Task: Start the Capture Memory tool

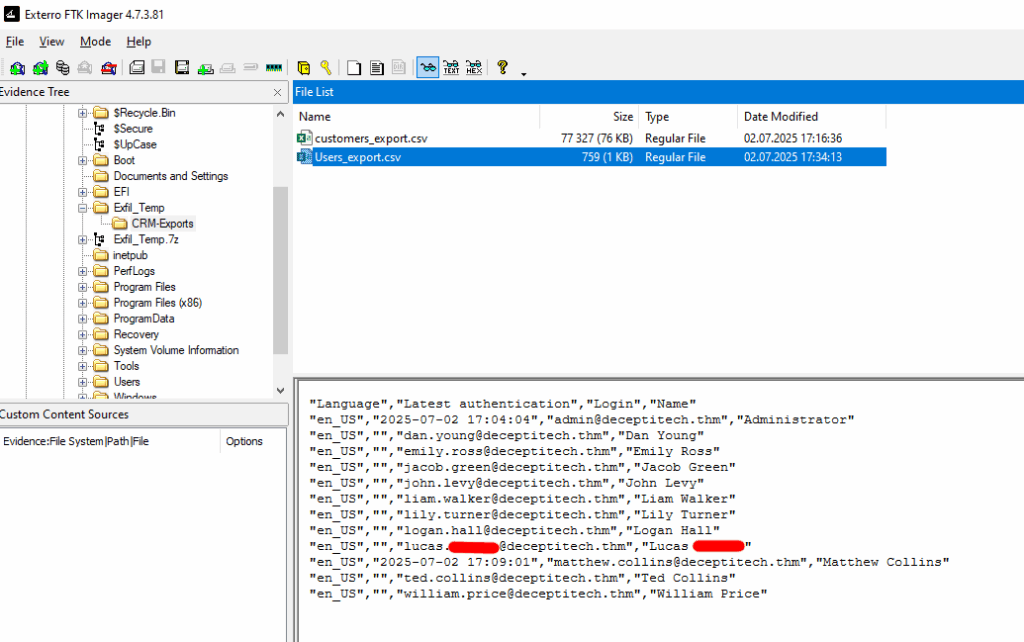Action: pos(274,67)
